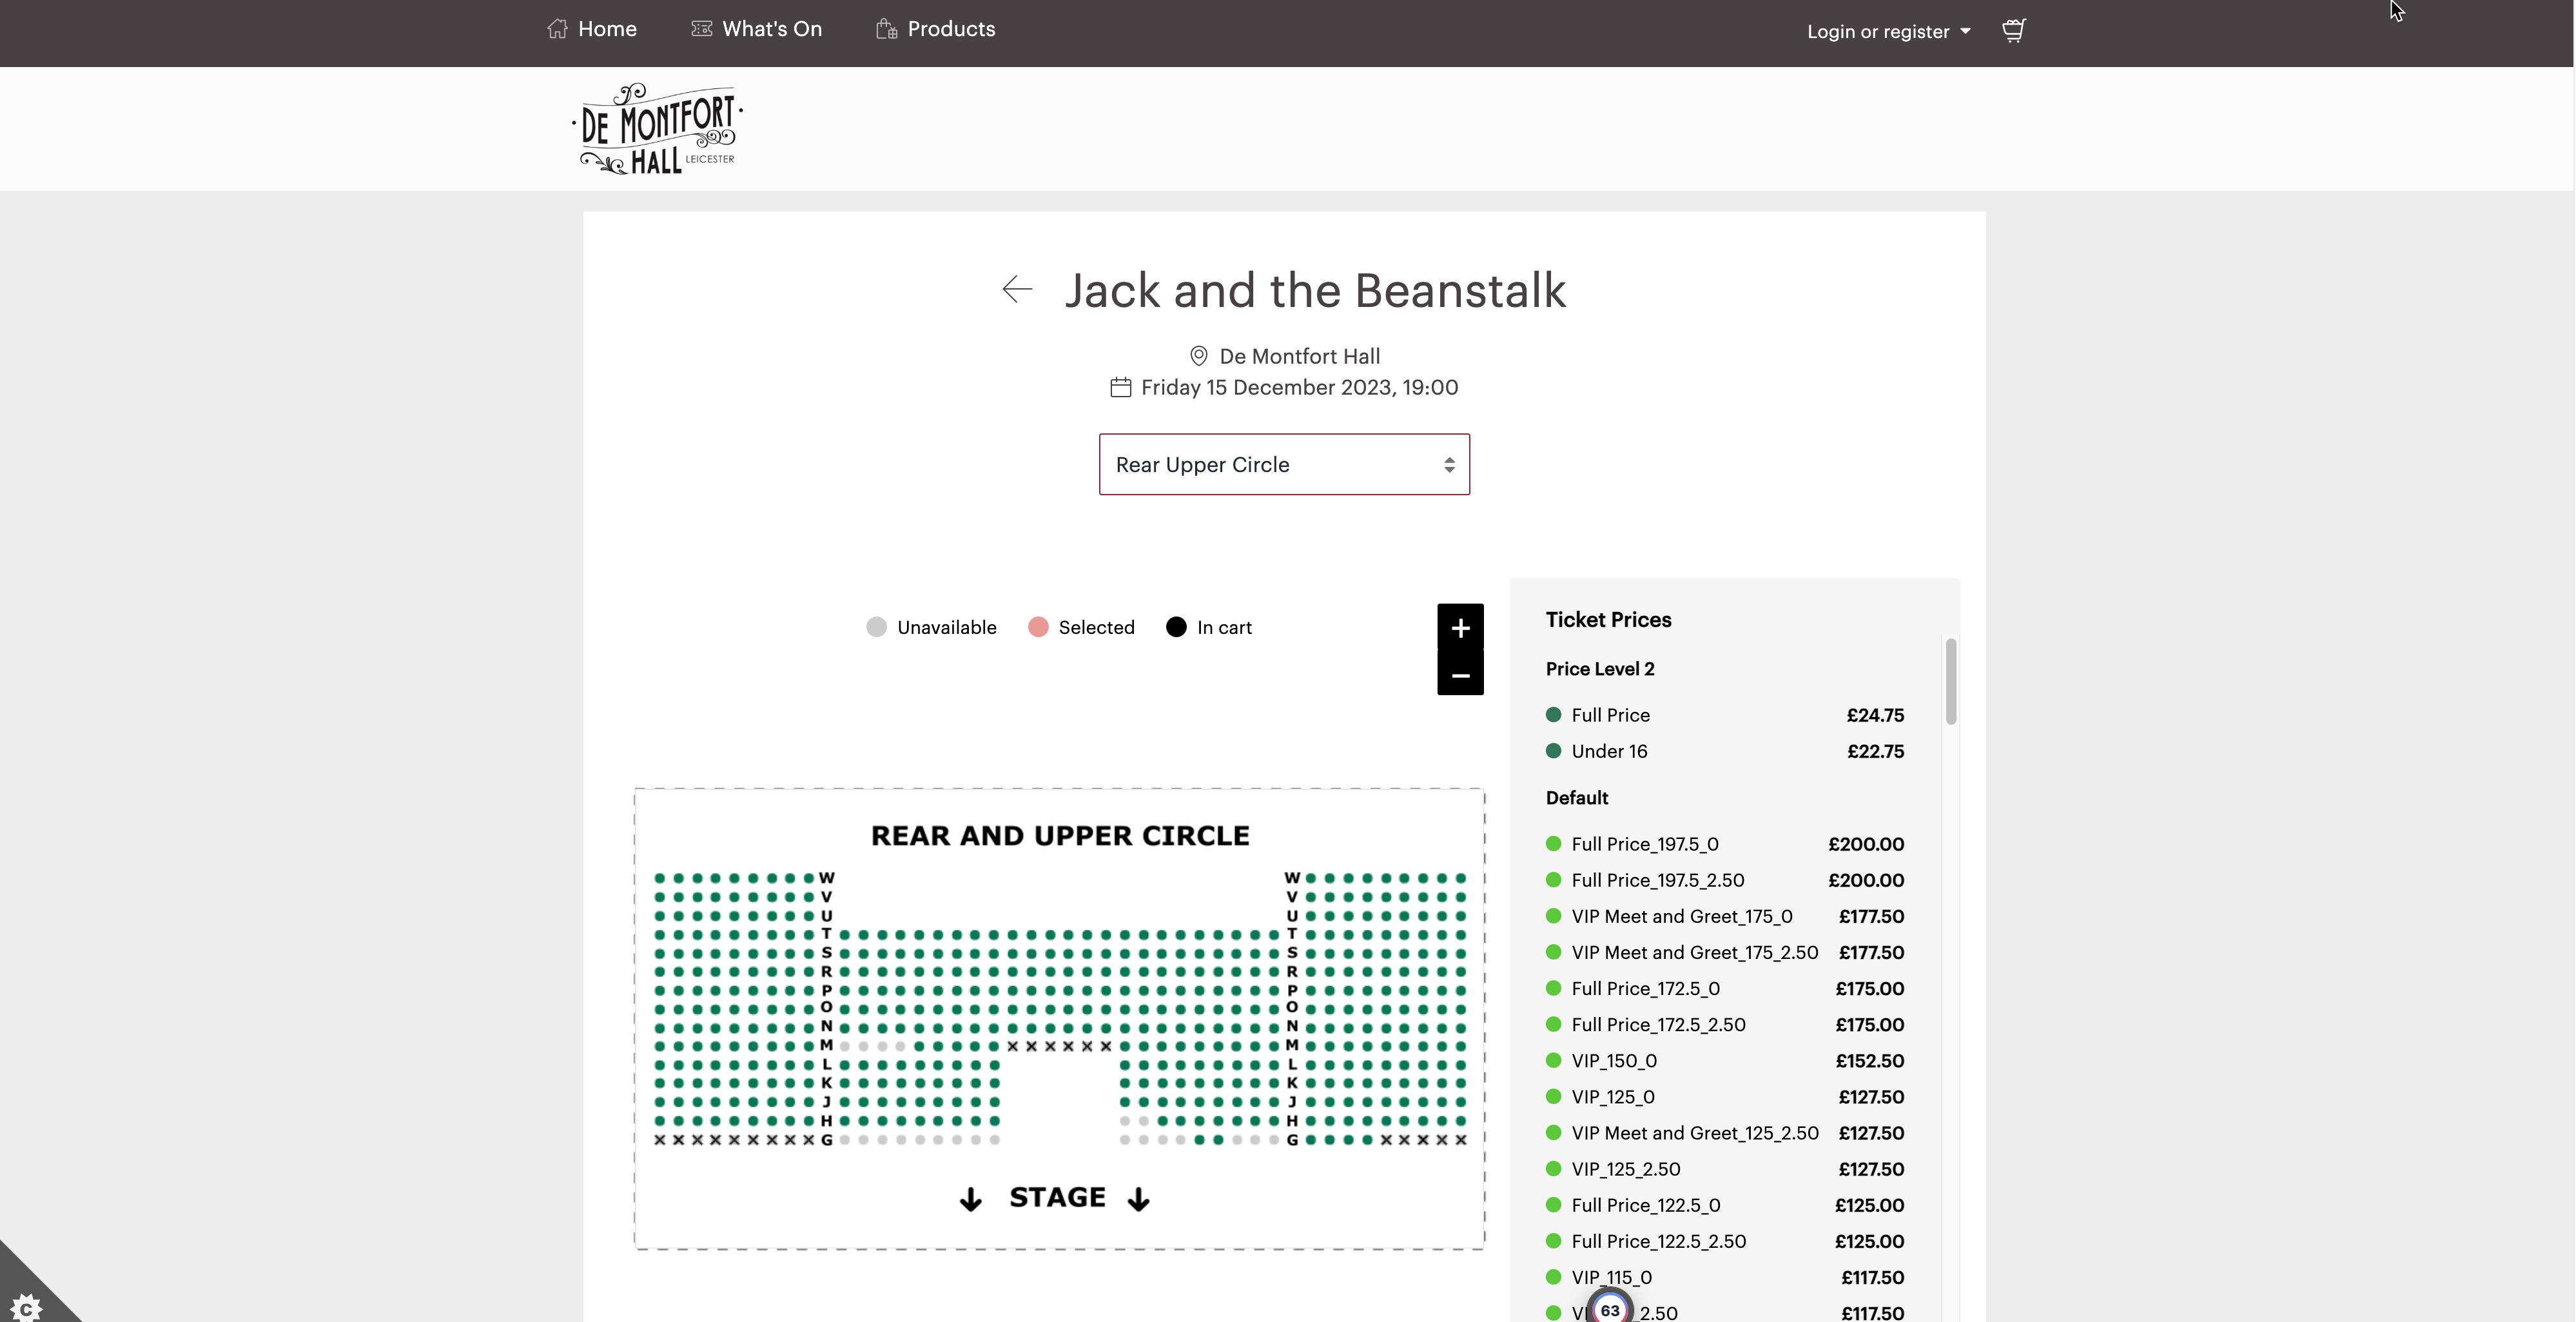Click the round 63 badge
This screenshot has width=2576, height=1322.
[x=1610, y=1309]
